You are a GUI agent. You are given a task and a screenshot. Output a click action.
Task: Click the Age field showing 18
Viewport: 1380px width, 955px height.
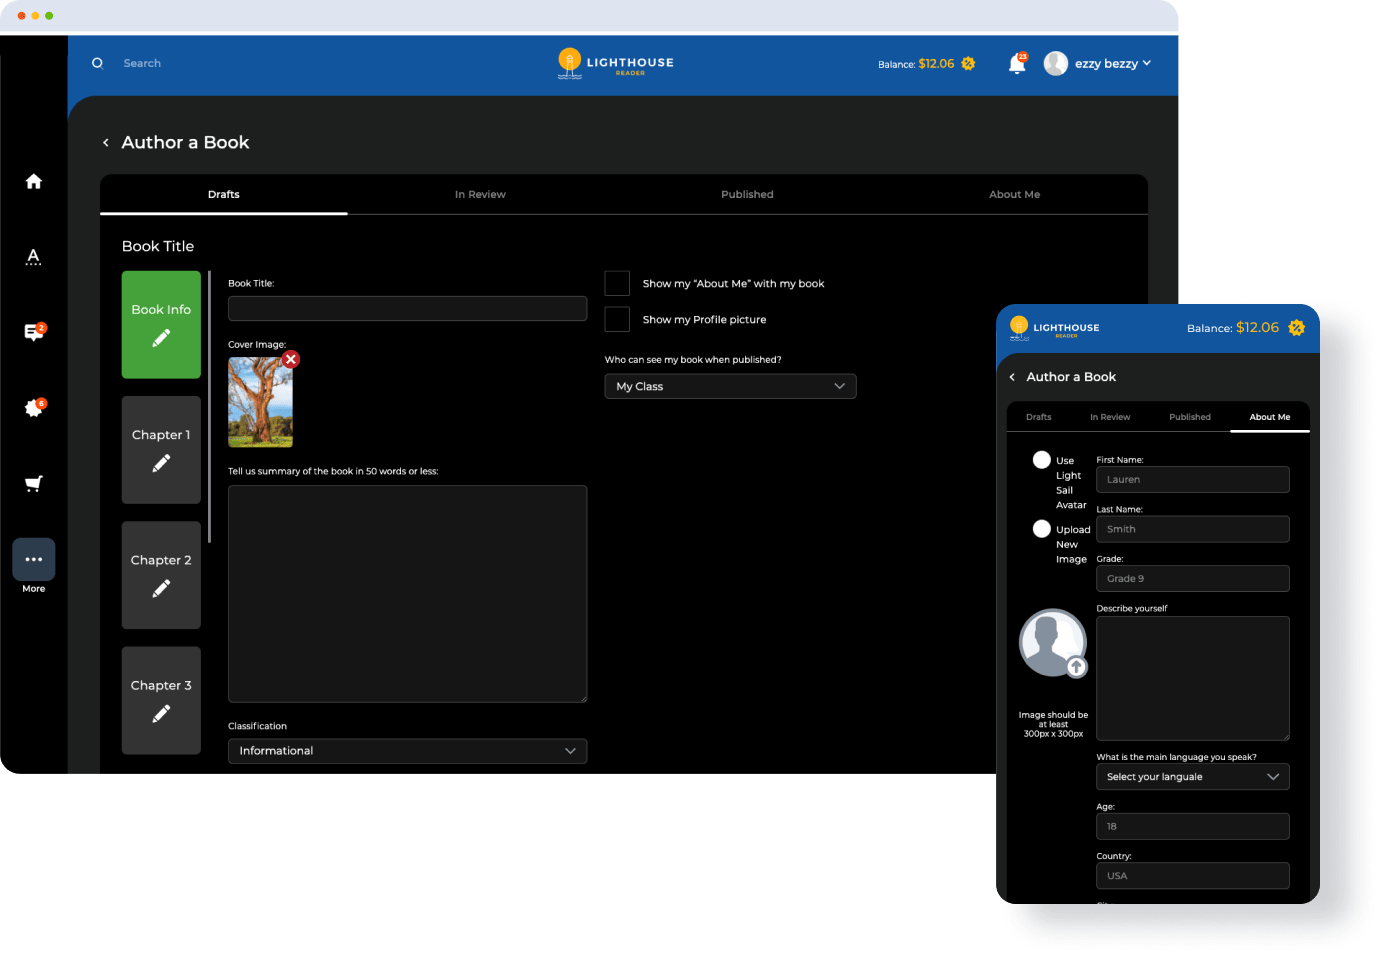1193,826
